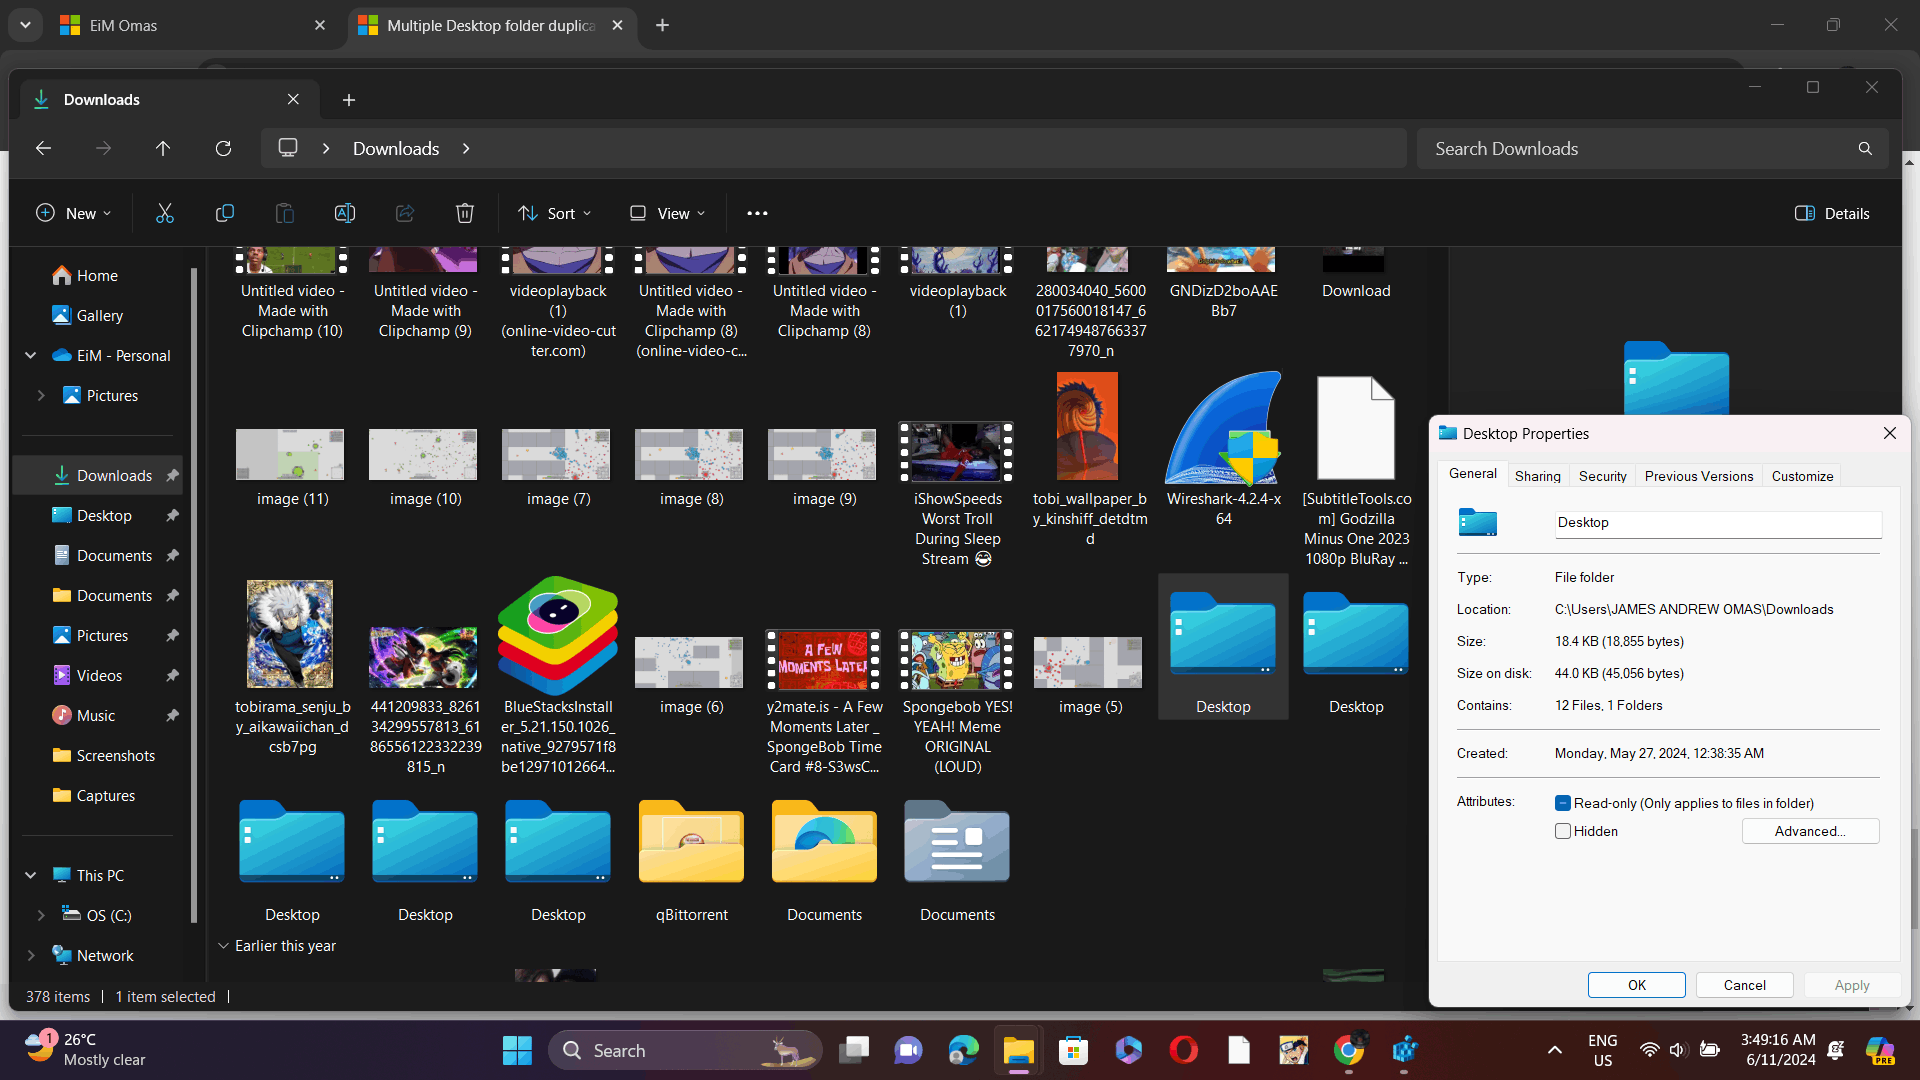
Task: Click the Windows Start button
Action: (x=517, y=1050)
